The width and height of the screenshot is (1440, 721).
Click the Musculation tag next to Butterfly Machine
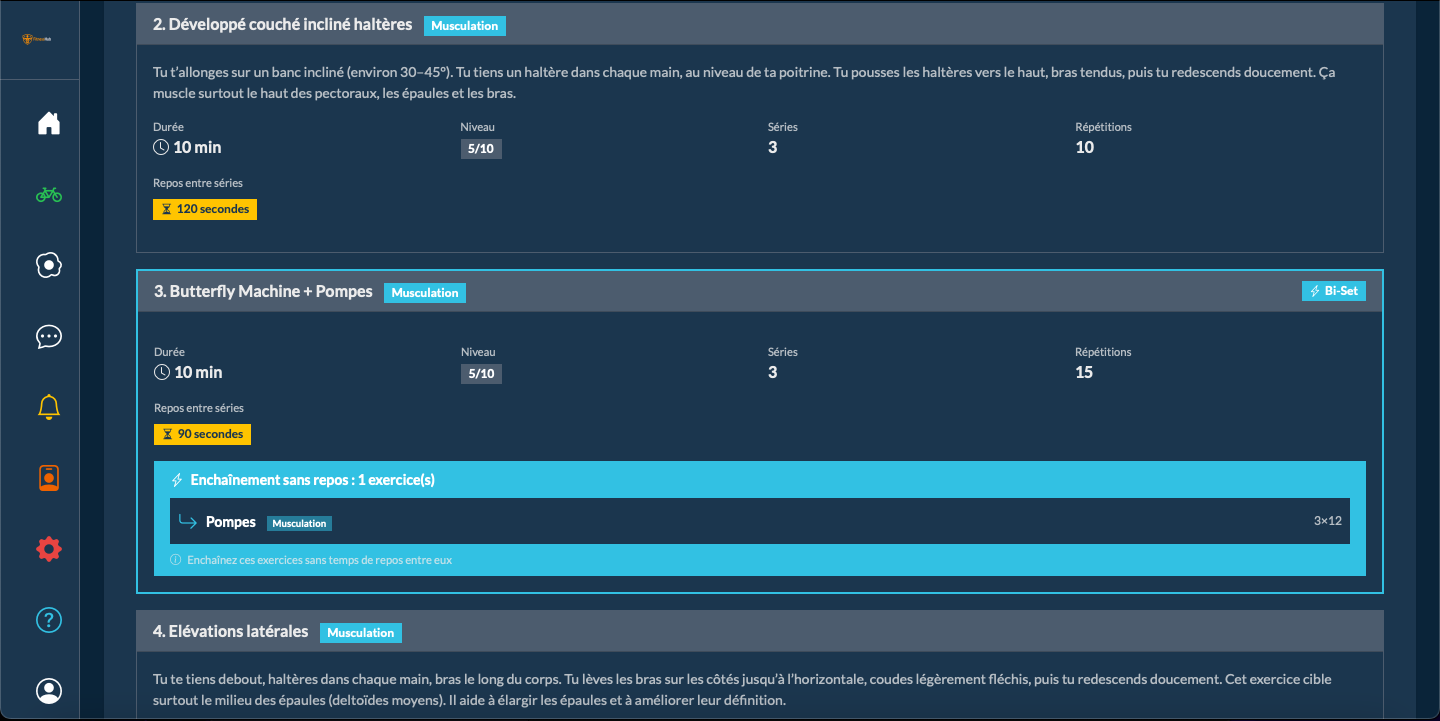click(x=425, y=293)
